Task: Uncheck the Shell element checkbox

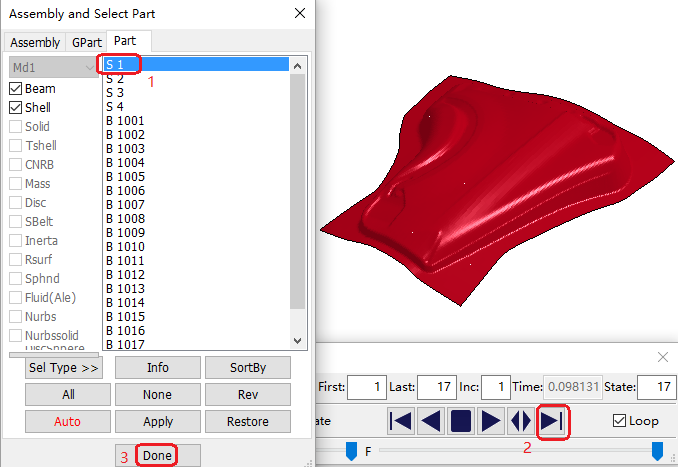Action: coord(16,108)
